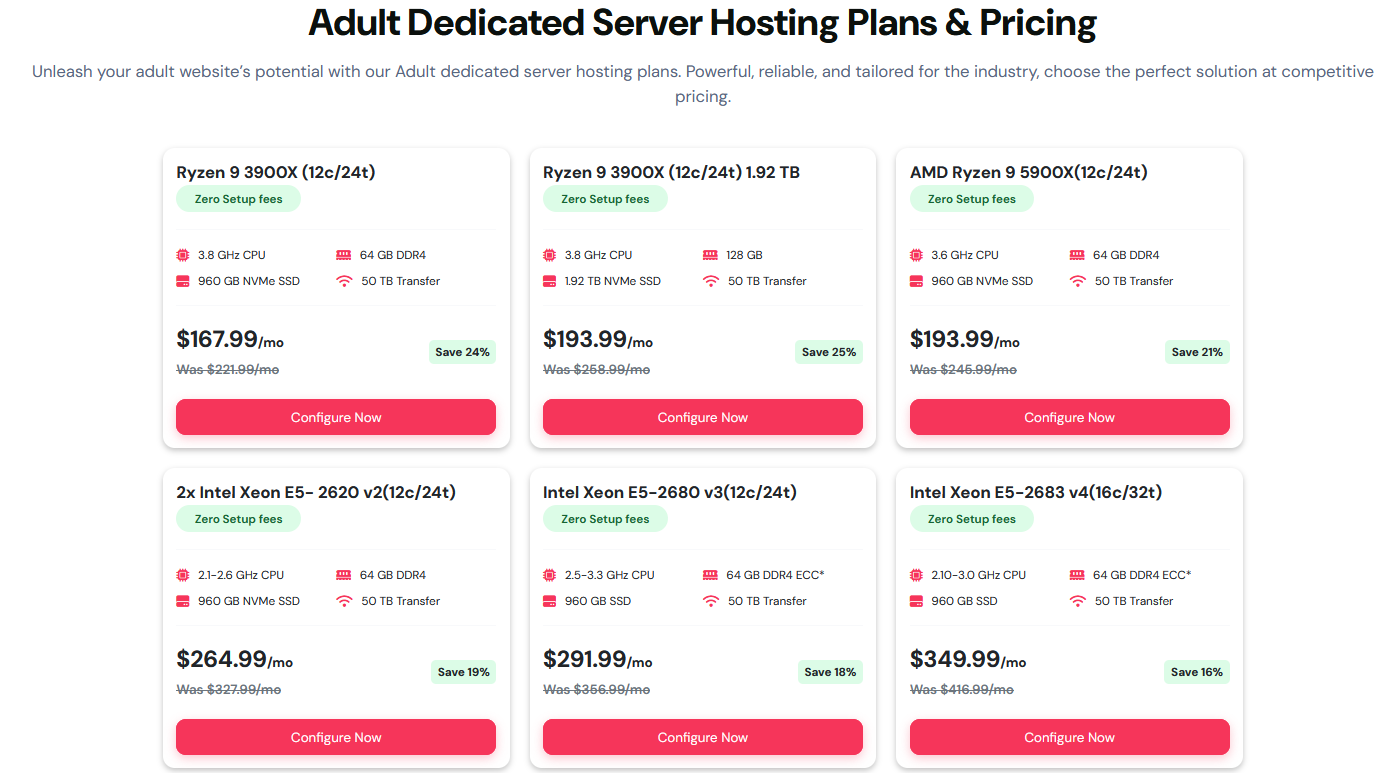Open Configure Now for the $349.99 plan
Screen dimensions: 1392x773
1070,737
